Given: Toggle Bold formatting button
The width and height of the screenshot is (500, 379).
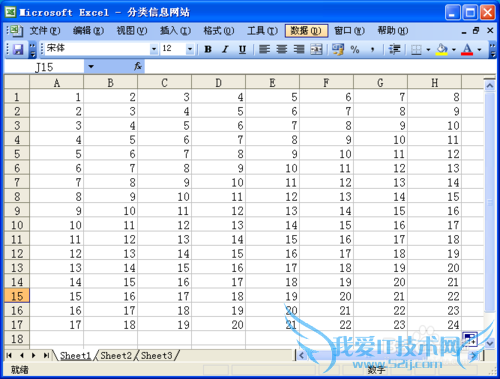Looking at the screenshot, I should 208,50.
